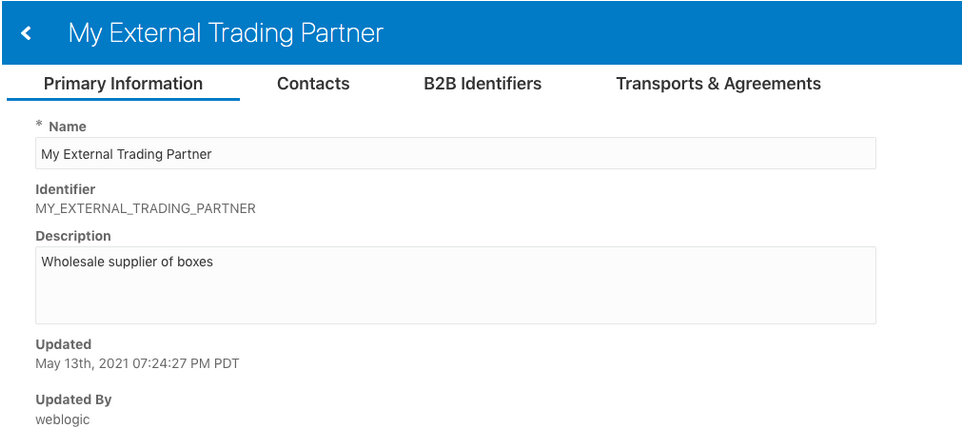Switch to the Contacts tab
970x429 pixels.
click(313, 84)
